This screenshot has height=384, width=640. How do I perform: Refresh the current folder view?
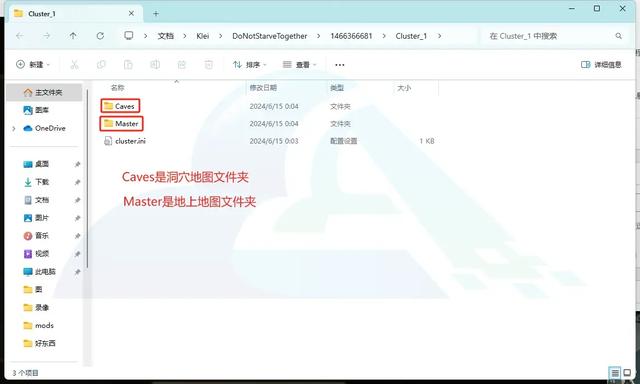coord(100,36)
